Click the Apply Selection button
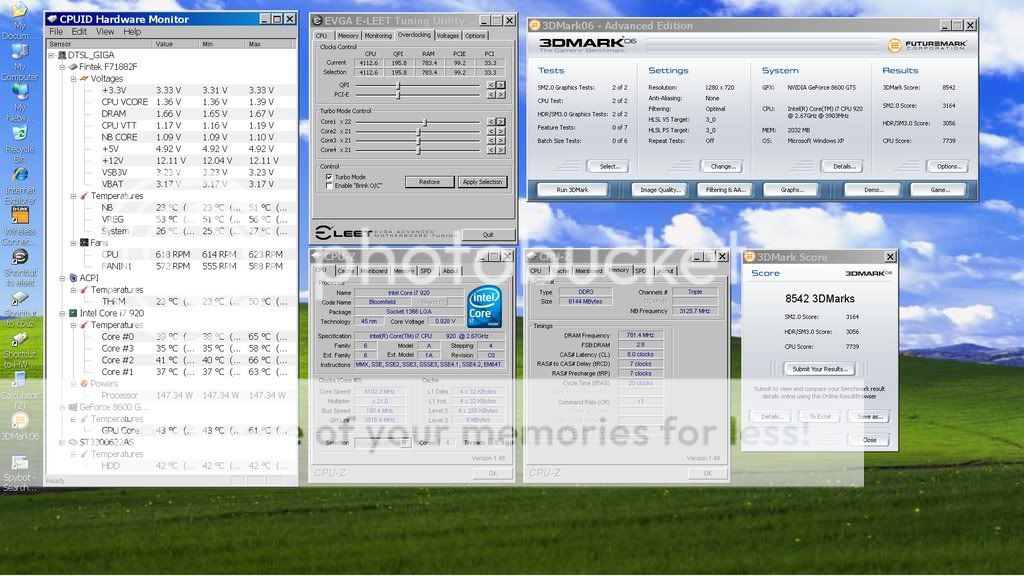The width and height of the screenshot is (1024, 576). [x=482, y=182]
